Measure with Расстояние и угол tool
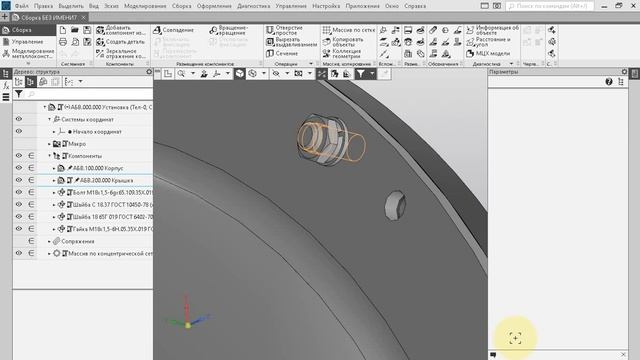The height and width of the screenshot is (360, 640). click(x=489, y=42)
